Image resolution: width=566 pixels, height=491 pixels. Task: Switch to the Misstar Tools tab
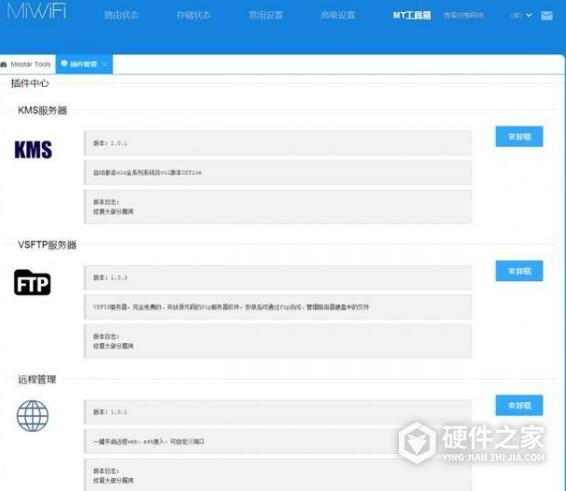(28, 64)
